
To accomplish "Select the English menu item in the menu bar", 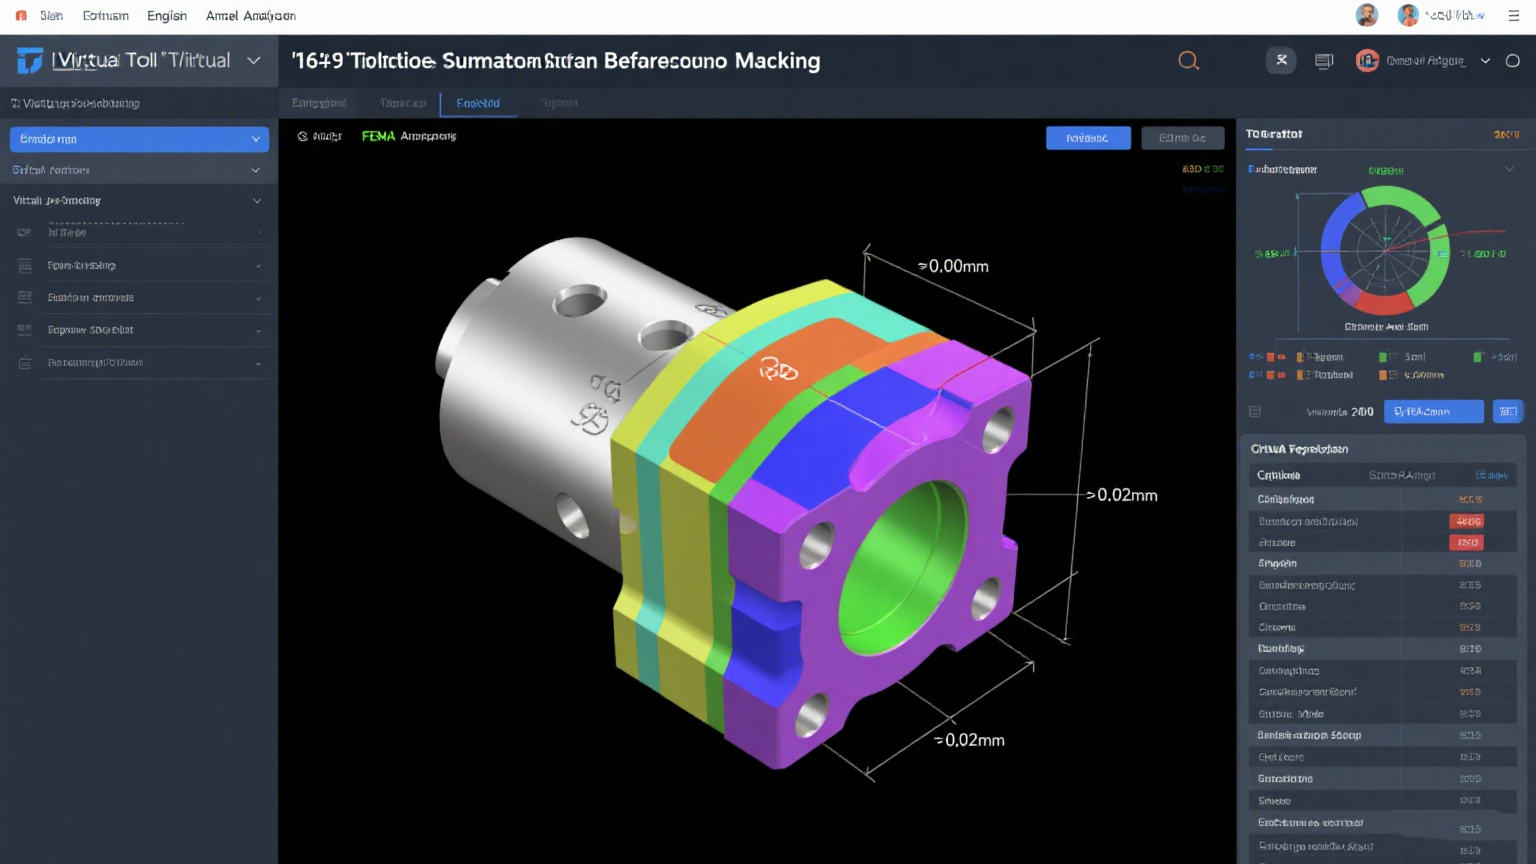I will (x=166, y=15).
